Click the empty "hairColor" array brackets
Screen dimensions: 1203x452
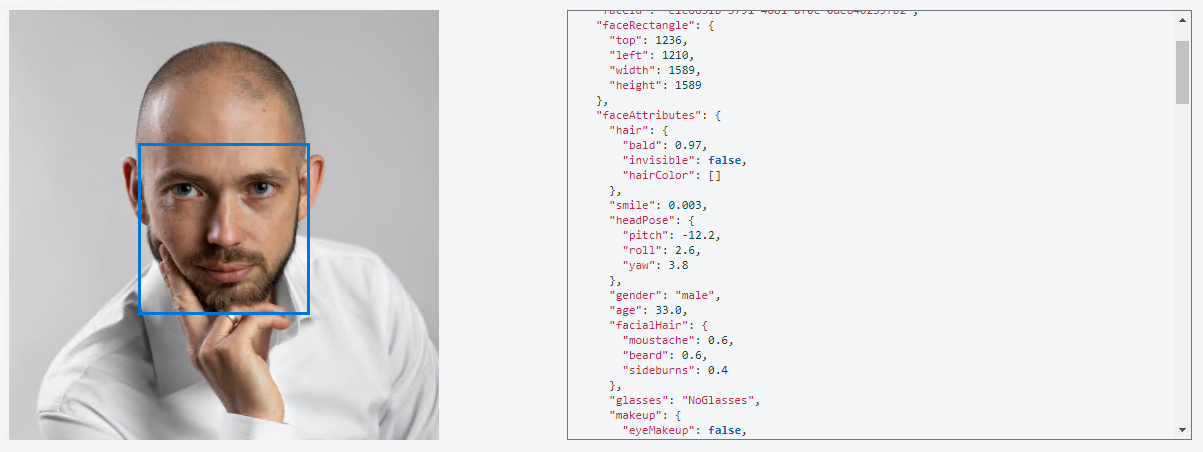714,175
